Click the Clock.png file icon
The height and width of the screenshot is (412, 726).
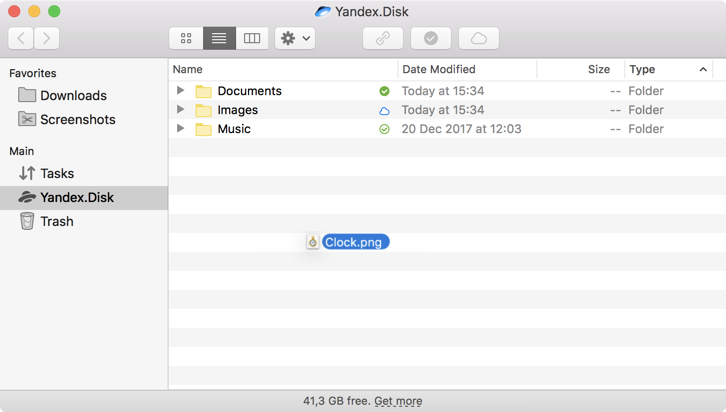[x=313, y=242]
